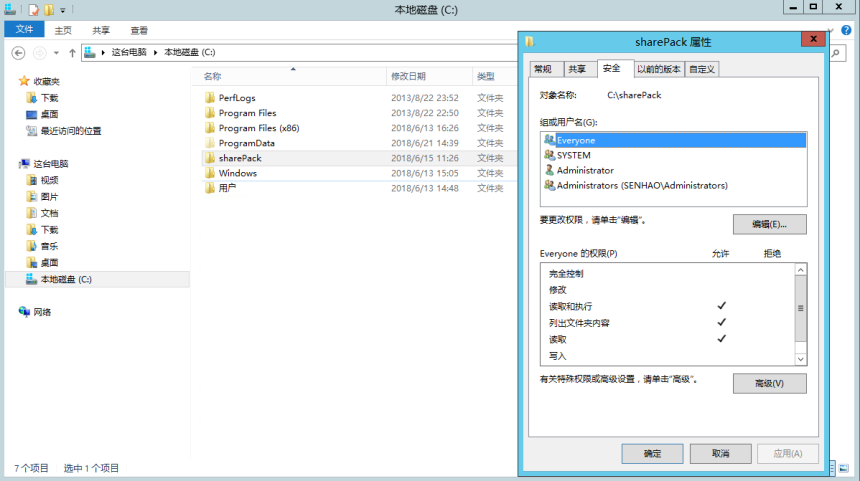The image size is (860, 481).
Task: Switch to the 共享 tab in properties dialog
Action: 577,69
